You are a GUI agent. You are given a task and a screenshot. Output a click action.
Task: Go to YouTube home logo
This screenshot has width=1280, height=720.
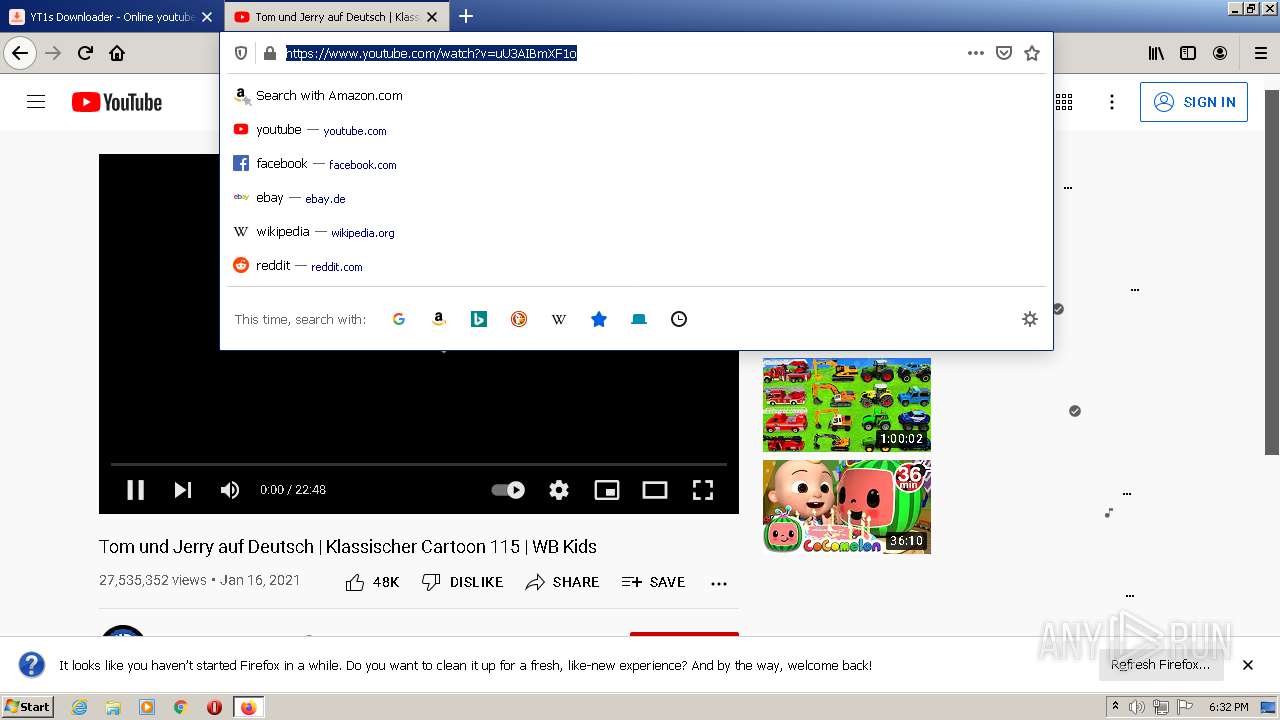point(117,102)
